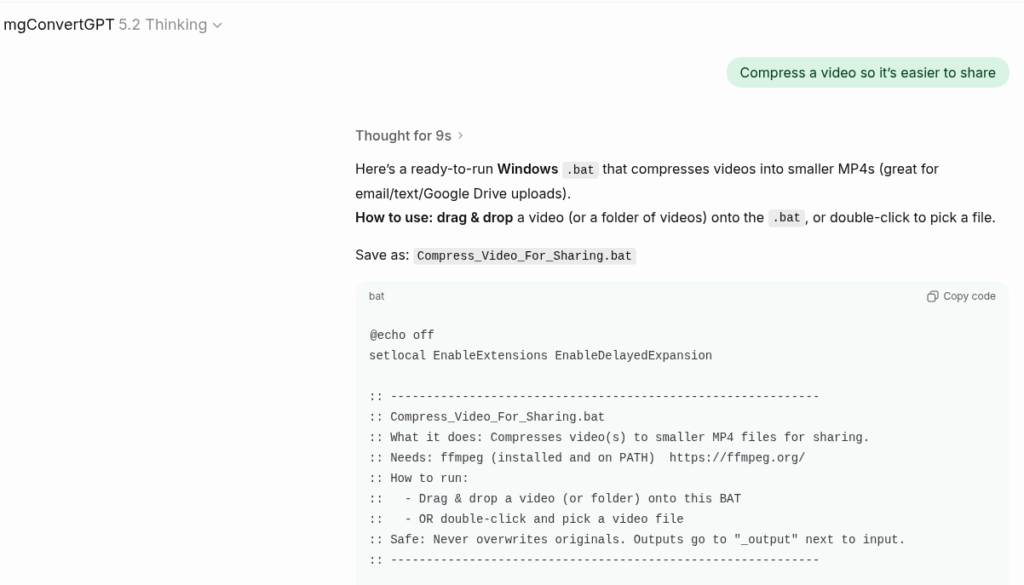Image resolution: width=1024 pixels, height=585 pixels.
Task: Click the setlocal EnableExtensions code line
Action: (540, 355)
